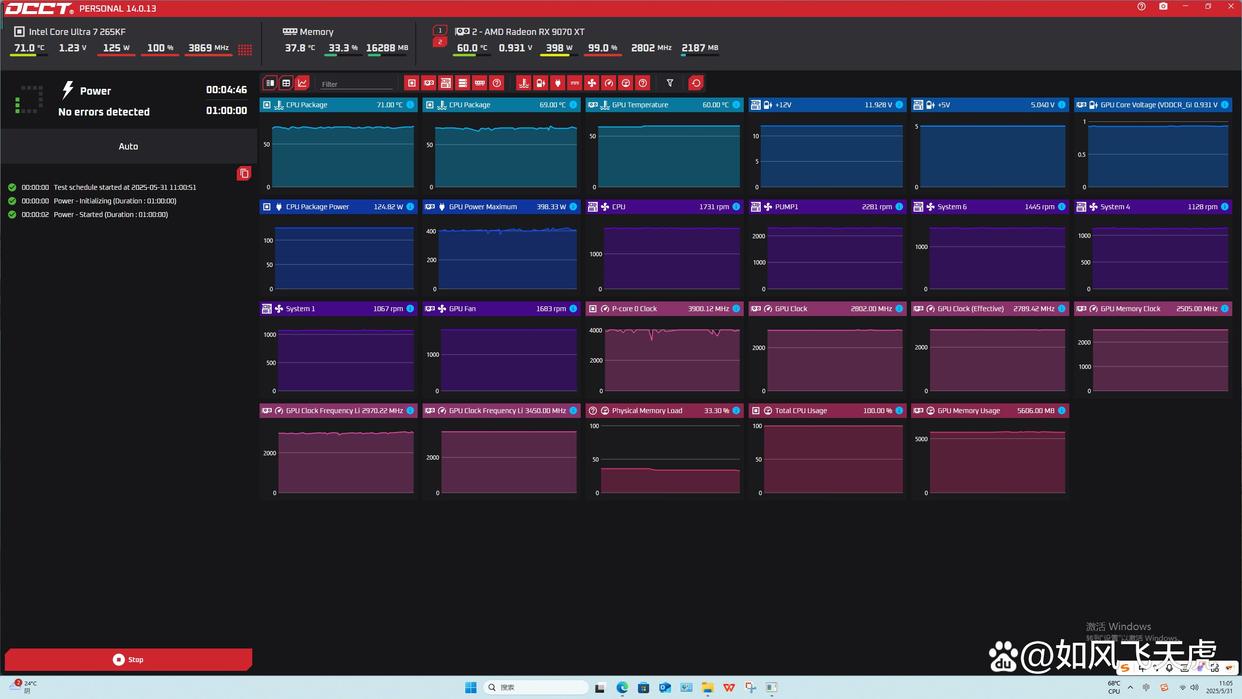The width and height of the screenshot is (1242, 699).
Task: Toggle the blue dot on +12V graph
Action: 899,104
